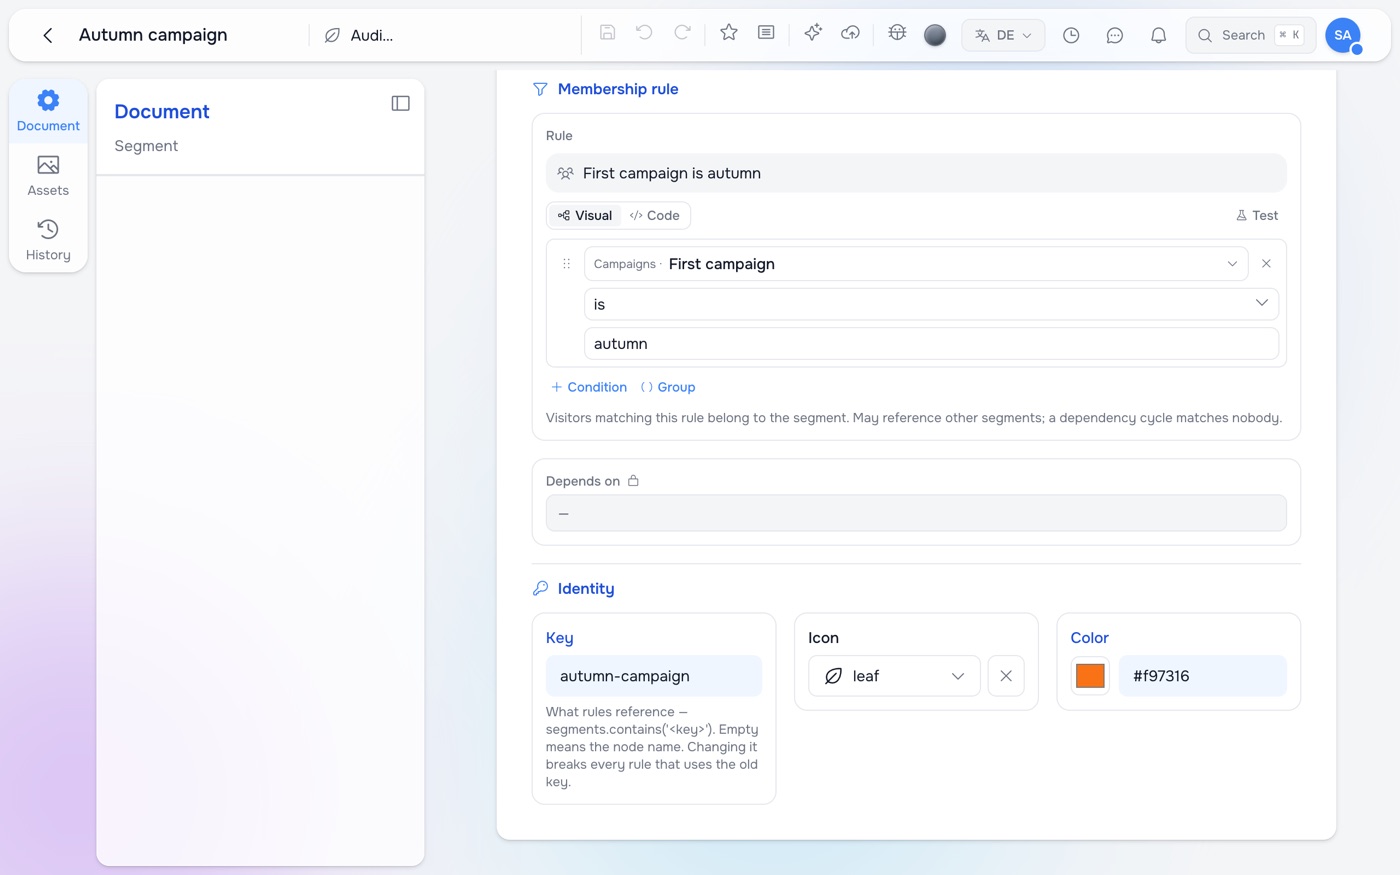Image resolution: width=1400 pixels, height=875 pixels.
Task: Grab the condition drag handle
Action: [566, 264]
